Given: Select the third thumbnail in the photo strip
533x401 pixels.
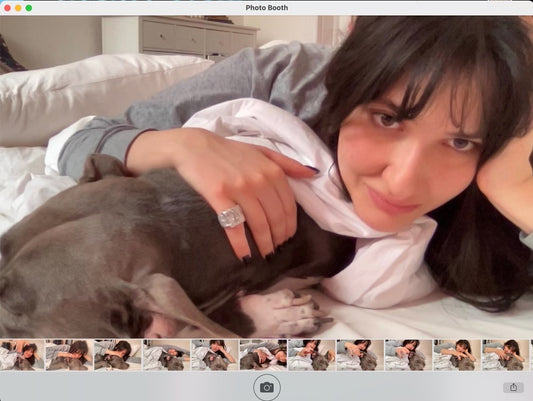Looking at the screenshot, I should point(117,355).
